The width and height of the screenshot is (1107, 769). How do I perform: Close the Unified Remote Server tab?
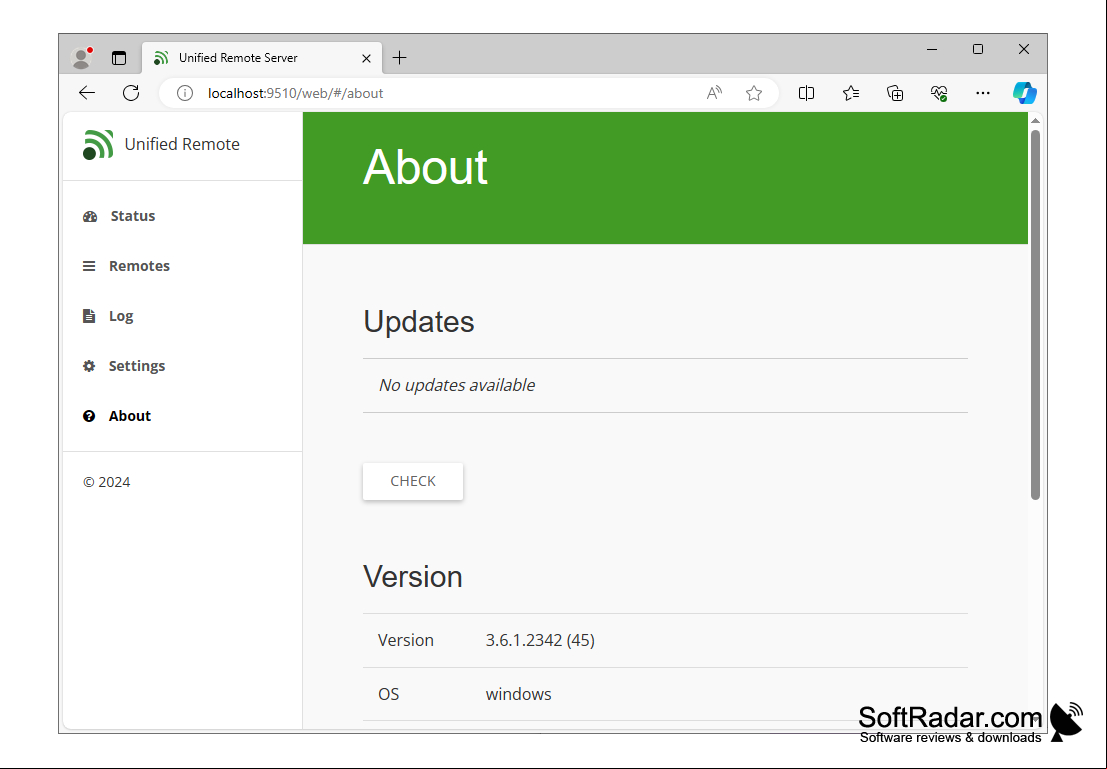366,59
